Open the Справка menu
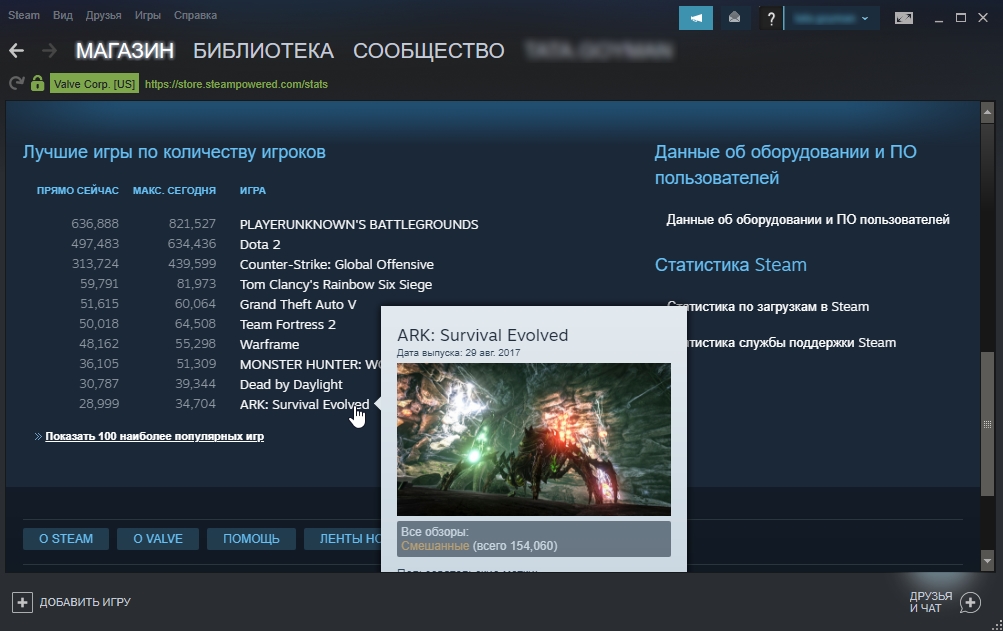The image size is (1003, 631). click(195, 15)
